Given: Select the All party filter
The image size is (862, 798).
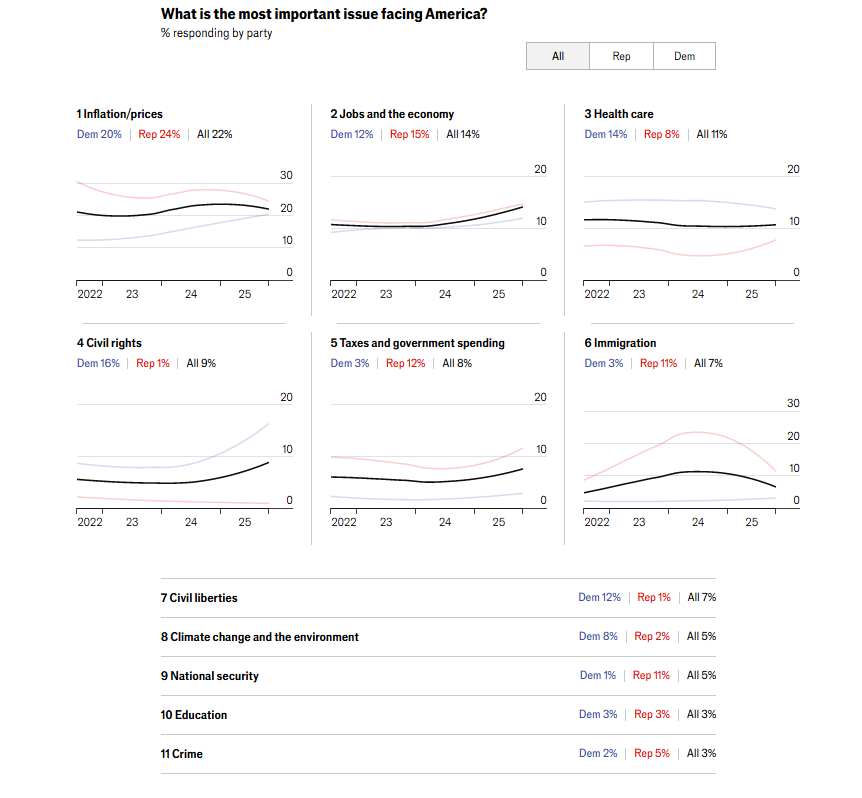Looking at the screenshot, I should pyautogui.click(x=558, y=56).
